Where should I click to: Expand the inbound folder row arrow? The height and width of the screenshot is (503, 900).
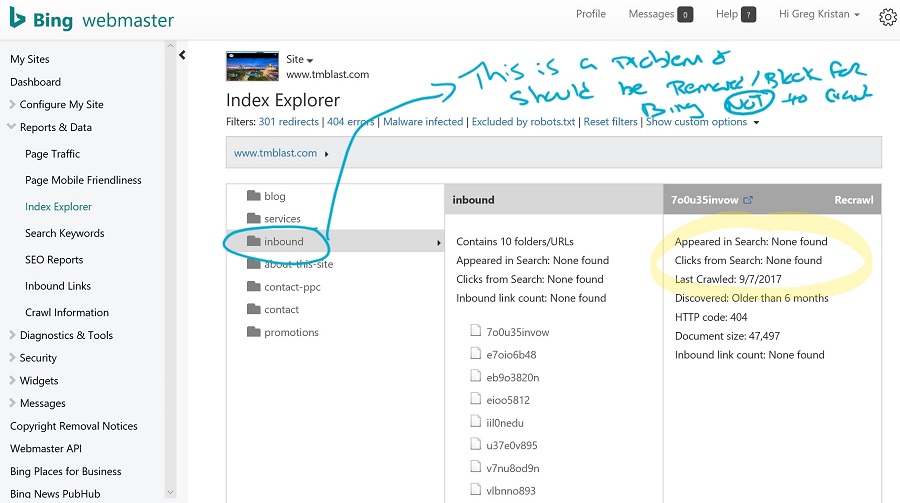(x=439, y=242)
